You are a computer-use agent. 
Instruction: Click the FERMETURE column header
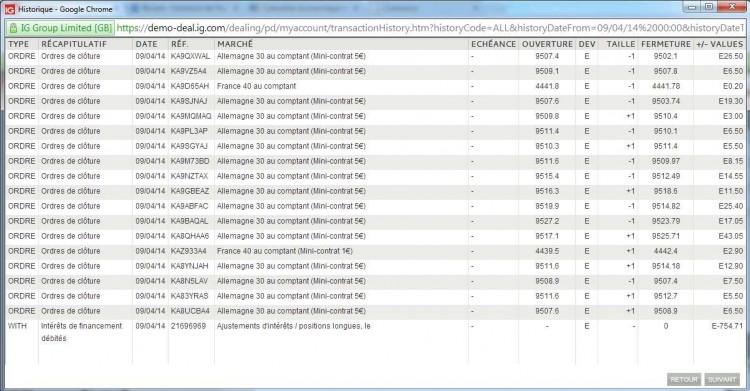click(666, 44)
